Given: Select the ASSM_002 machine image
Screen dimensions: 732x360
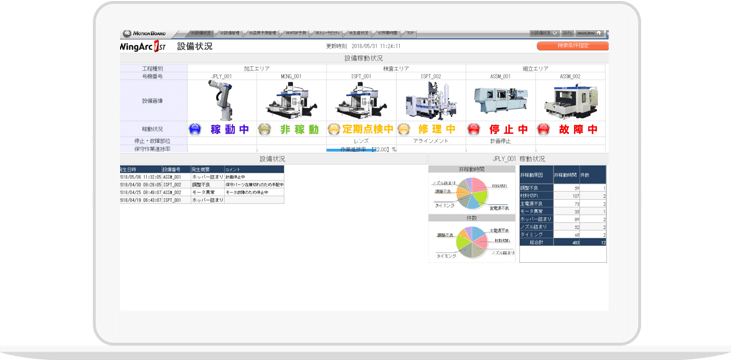Looking at the screenshot, I should click(x=570, y=101).
